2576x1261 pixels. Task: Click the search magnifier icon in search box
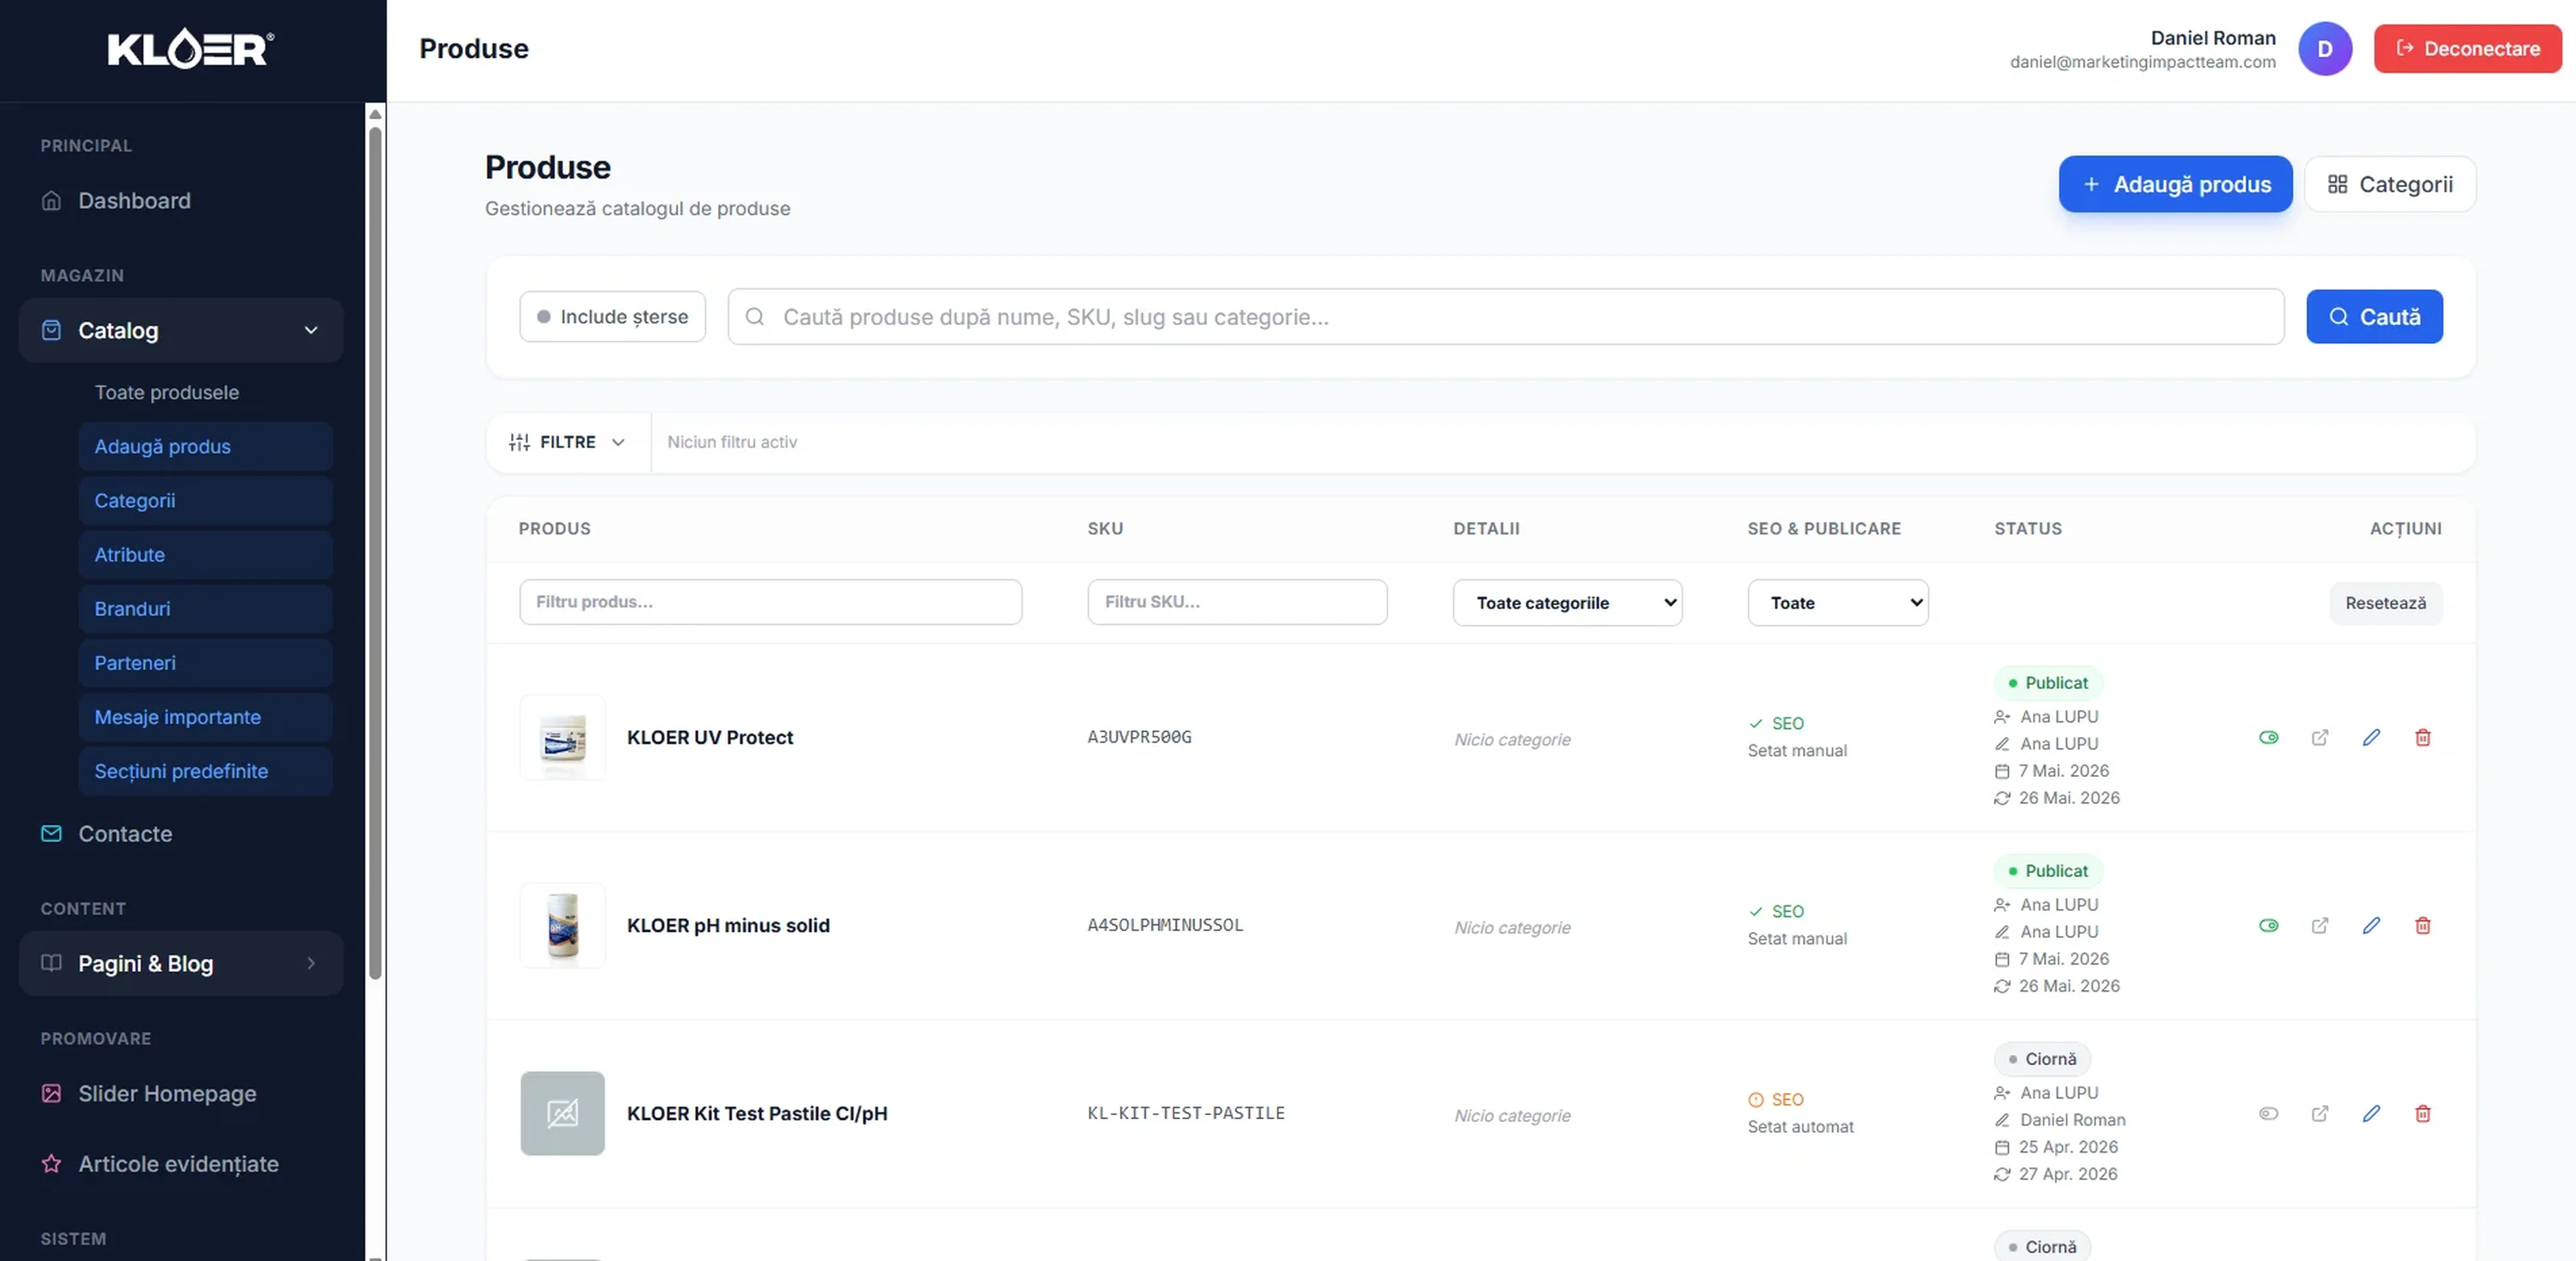[755, 316]
